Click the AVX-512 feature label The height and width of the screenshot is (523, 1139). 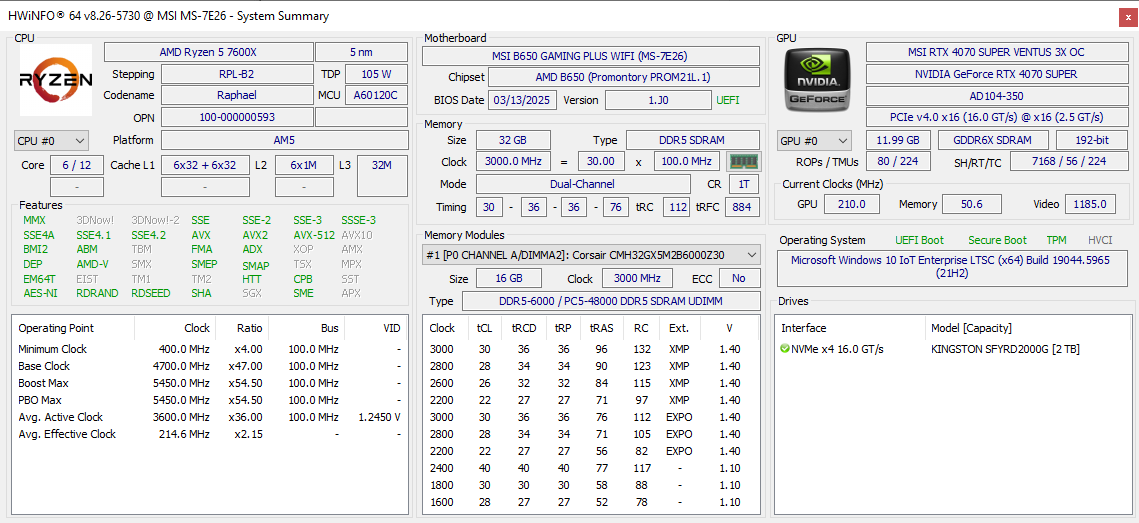coord(315,235)
